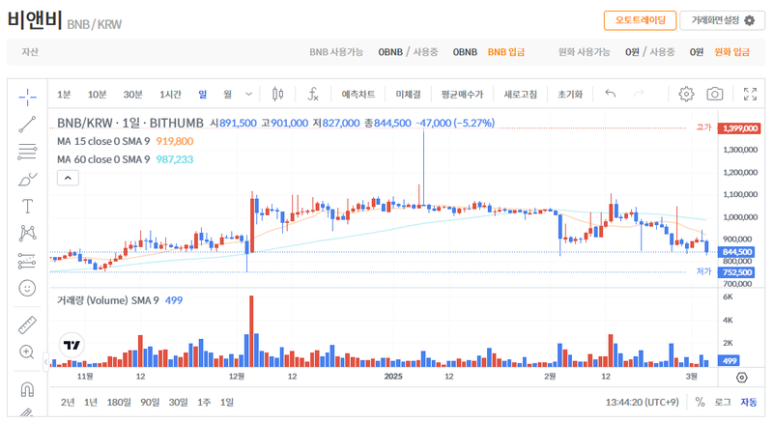Click the 499 volume axis label
Screen dimensions: 773x423
click(x=729, y=361)
